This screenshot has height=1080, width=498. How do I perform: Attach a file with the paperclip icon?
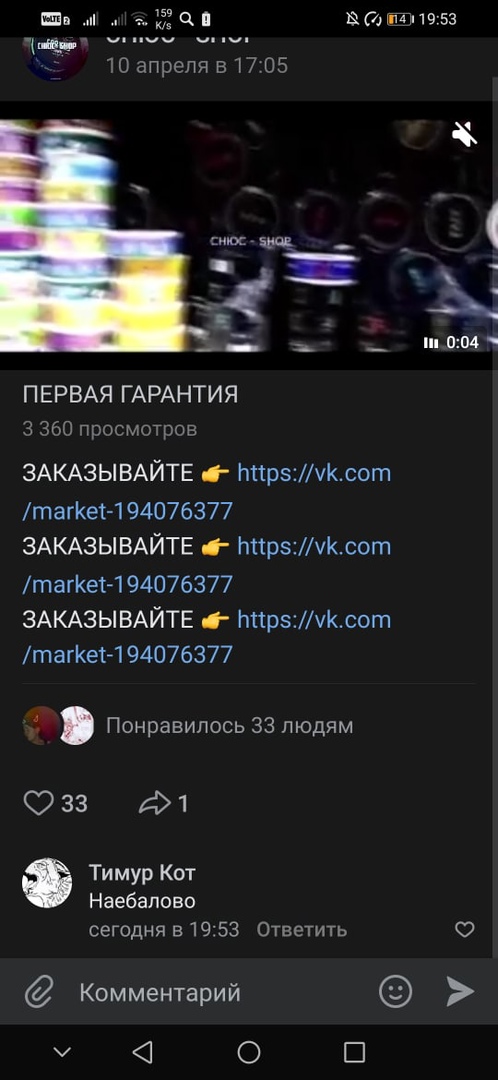(x=39, y=993)
